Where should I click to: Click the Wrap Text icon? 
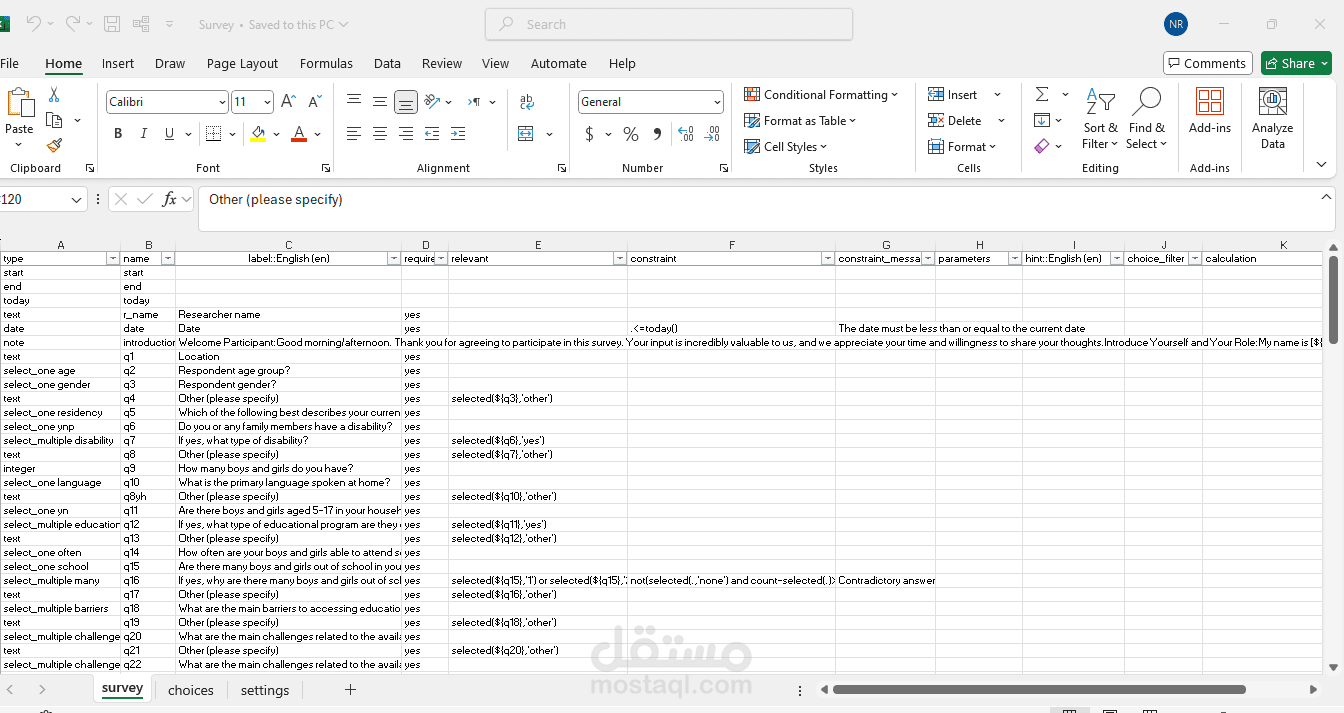(x=527, y=102)
